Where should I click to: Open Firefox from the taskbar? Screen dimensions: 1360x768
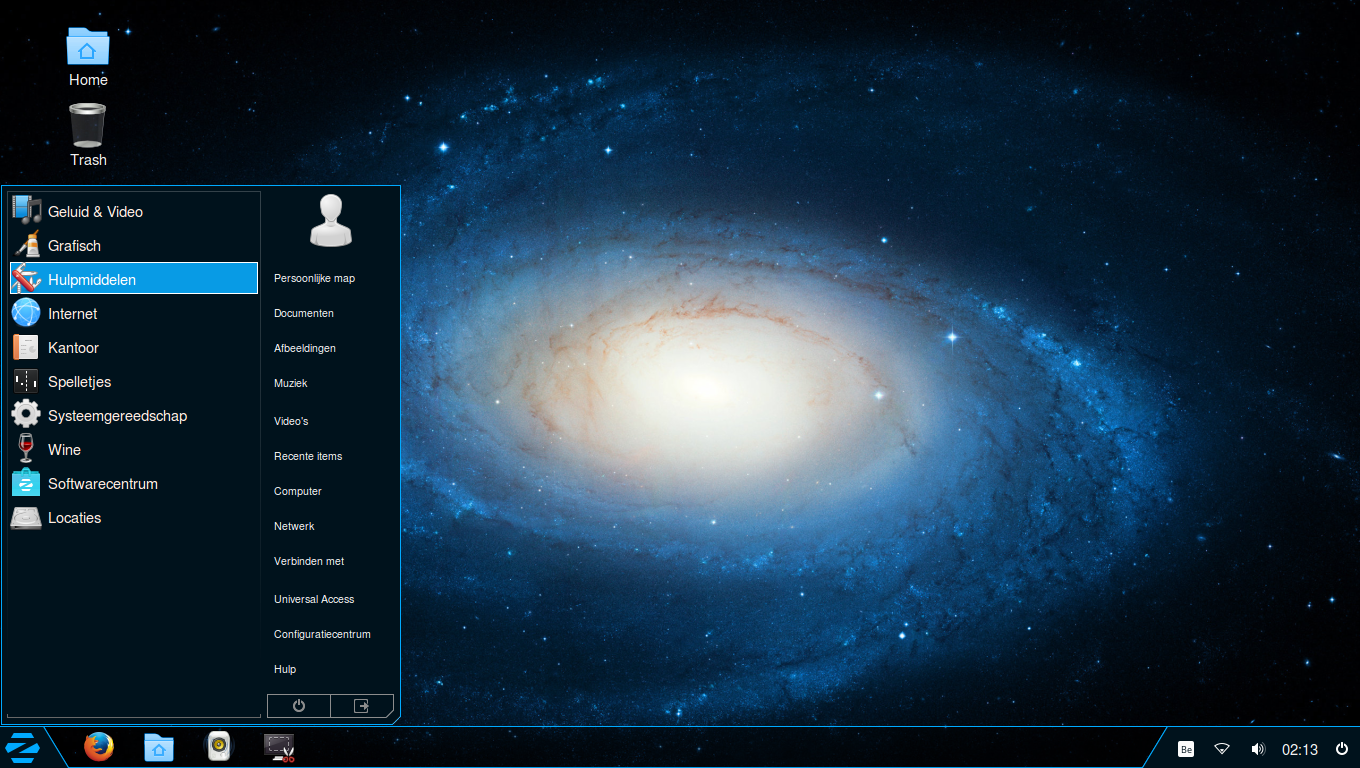pyautogui.click(x=98, y=747)
